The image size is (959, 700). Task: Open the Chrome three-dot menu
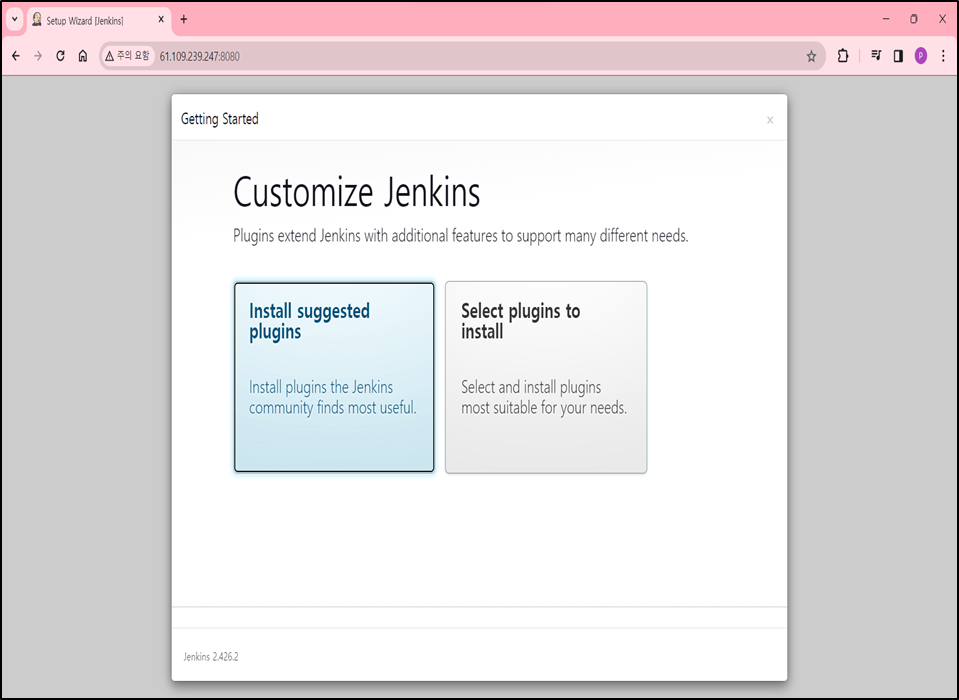point(943,56)
